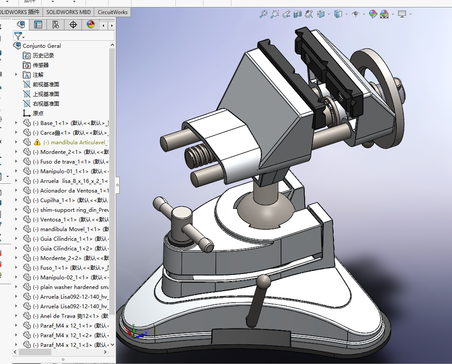Click part icon of Fuso_1<1>
The image size is (452, 364).
(27, 268)
